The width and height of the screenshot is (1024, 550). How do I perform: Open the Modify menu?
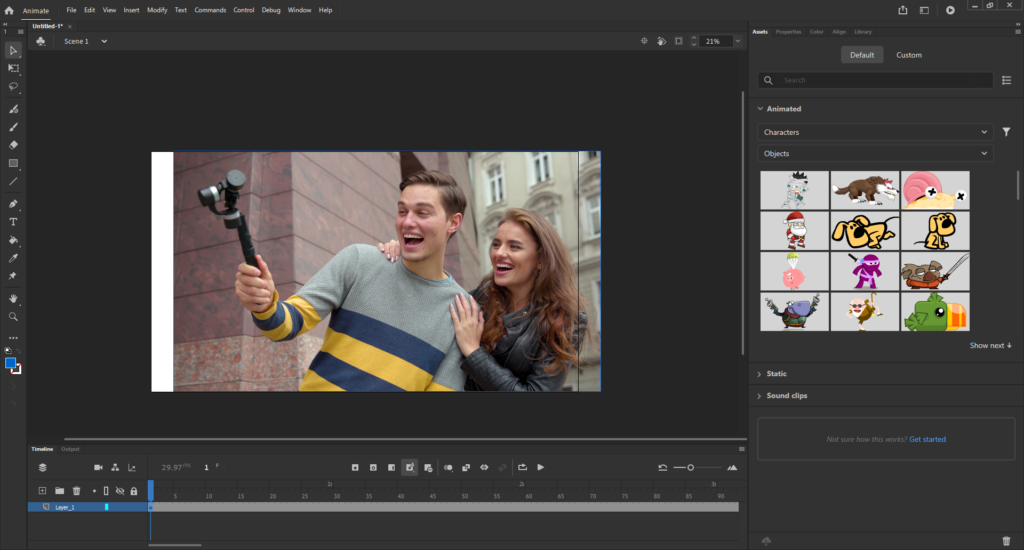[x=157, y=10]
